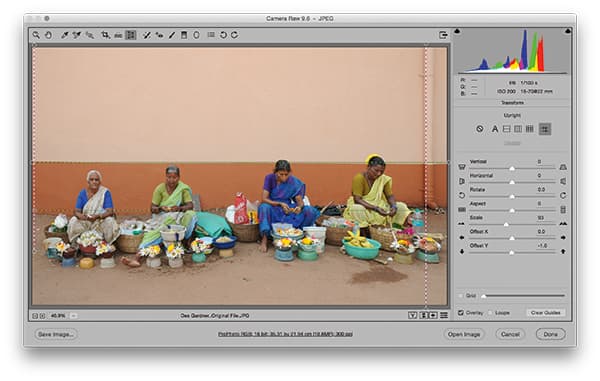This screenshot has width=600, height=381.
Task: Click the Scale slider handle
Action: (506, 224)
